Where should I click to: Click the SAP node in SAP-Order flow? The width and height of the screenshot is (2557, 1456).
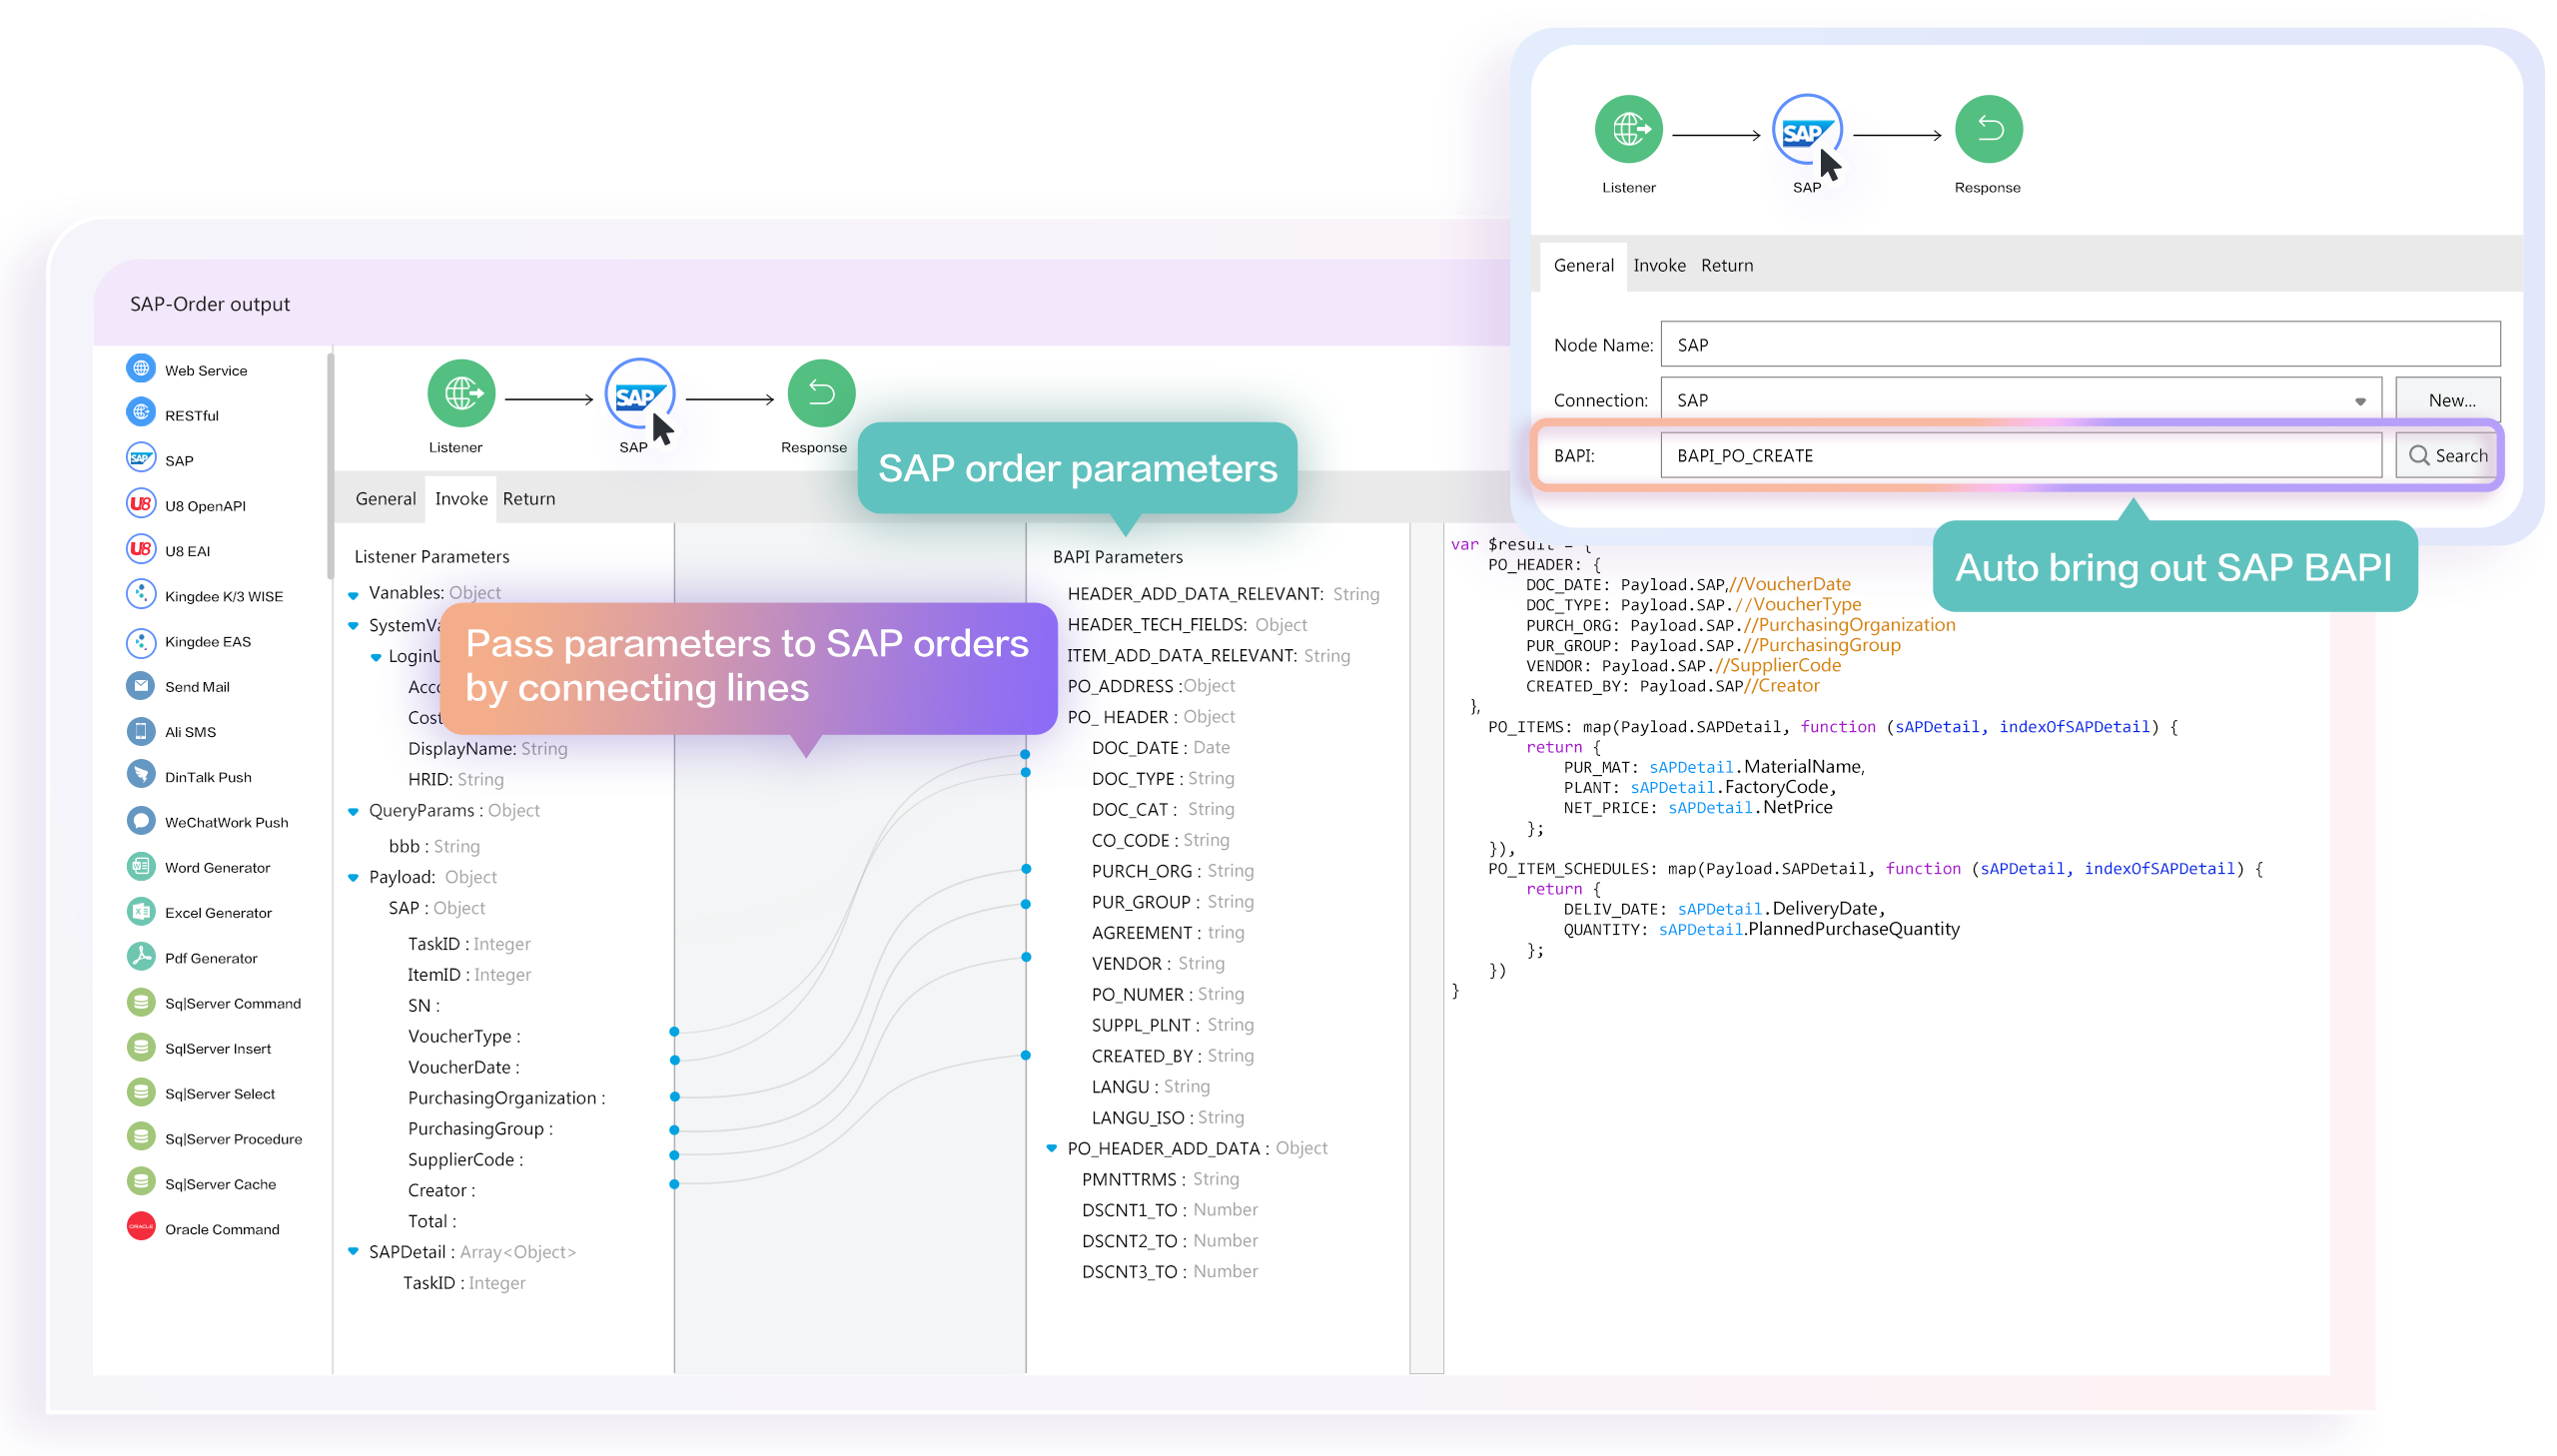[639, 393]
